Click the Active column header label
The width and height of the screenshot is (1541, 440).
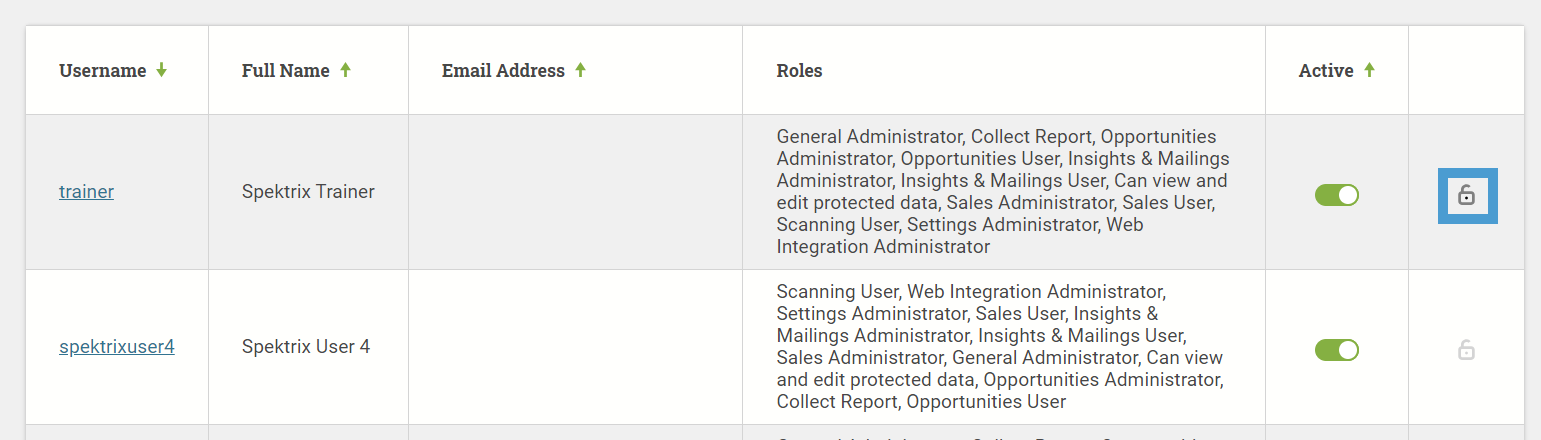click(x=1326, y=71)
